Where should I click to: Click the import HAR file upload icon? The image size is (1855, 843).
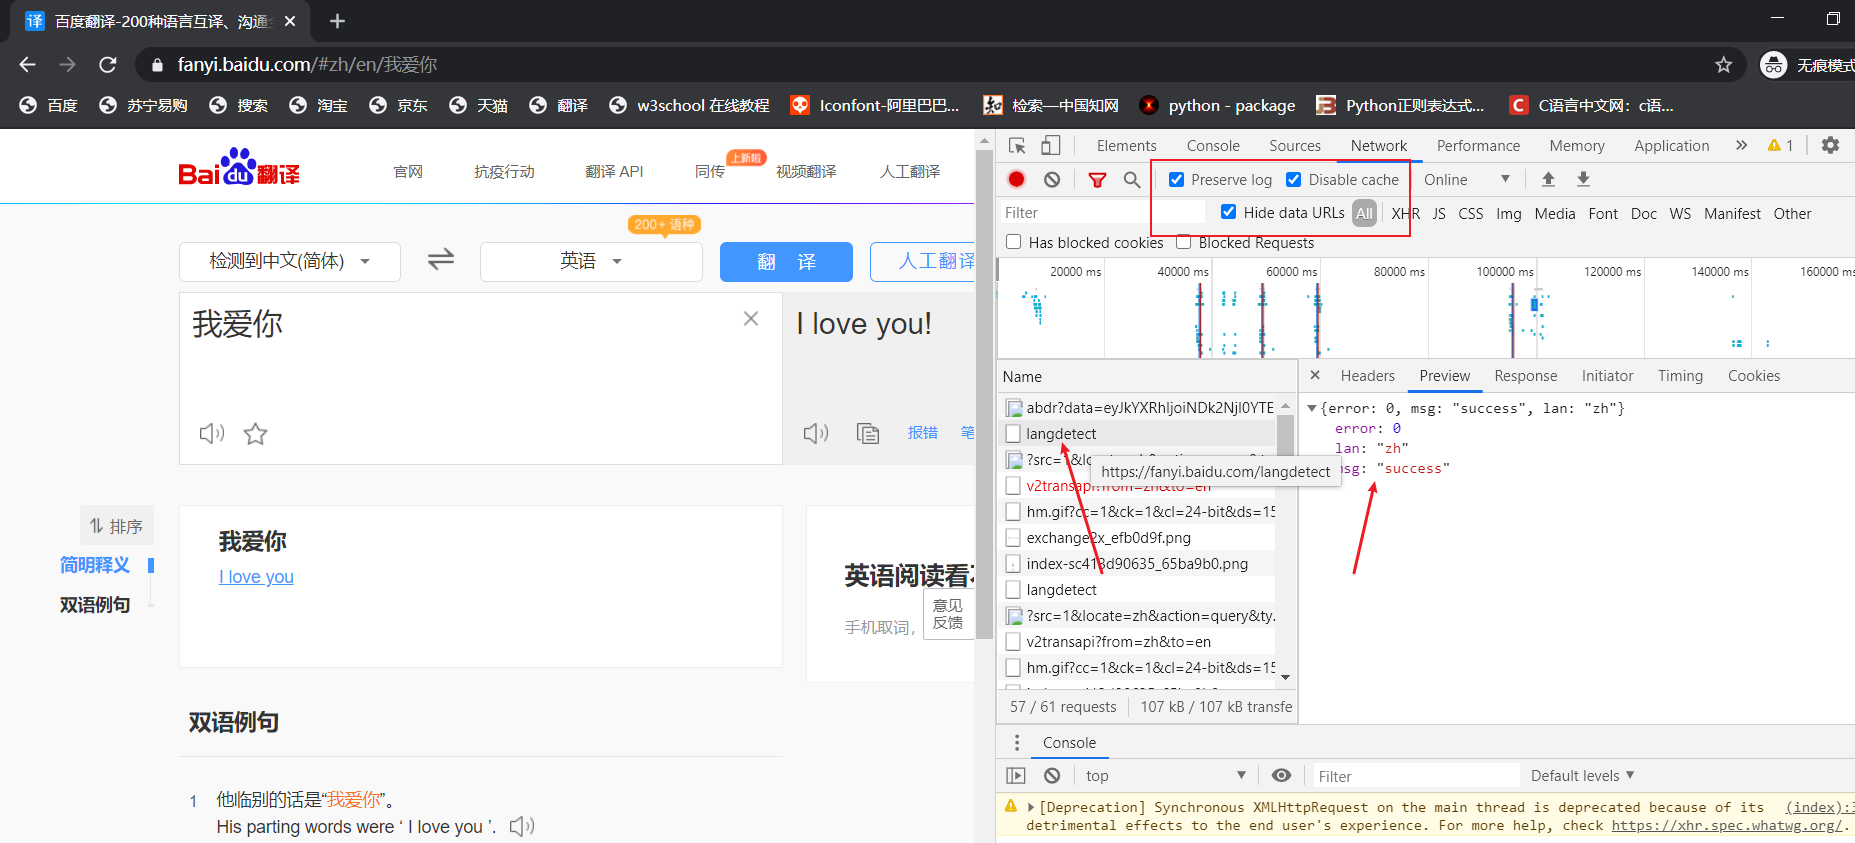point(1548,179)
